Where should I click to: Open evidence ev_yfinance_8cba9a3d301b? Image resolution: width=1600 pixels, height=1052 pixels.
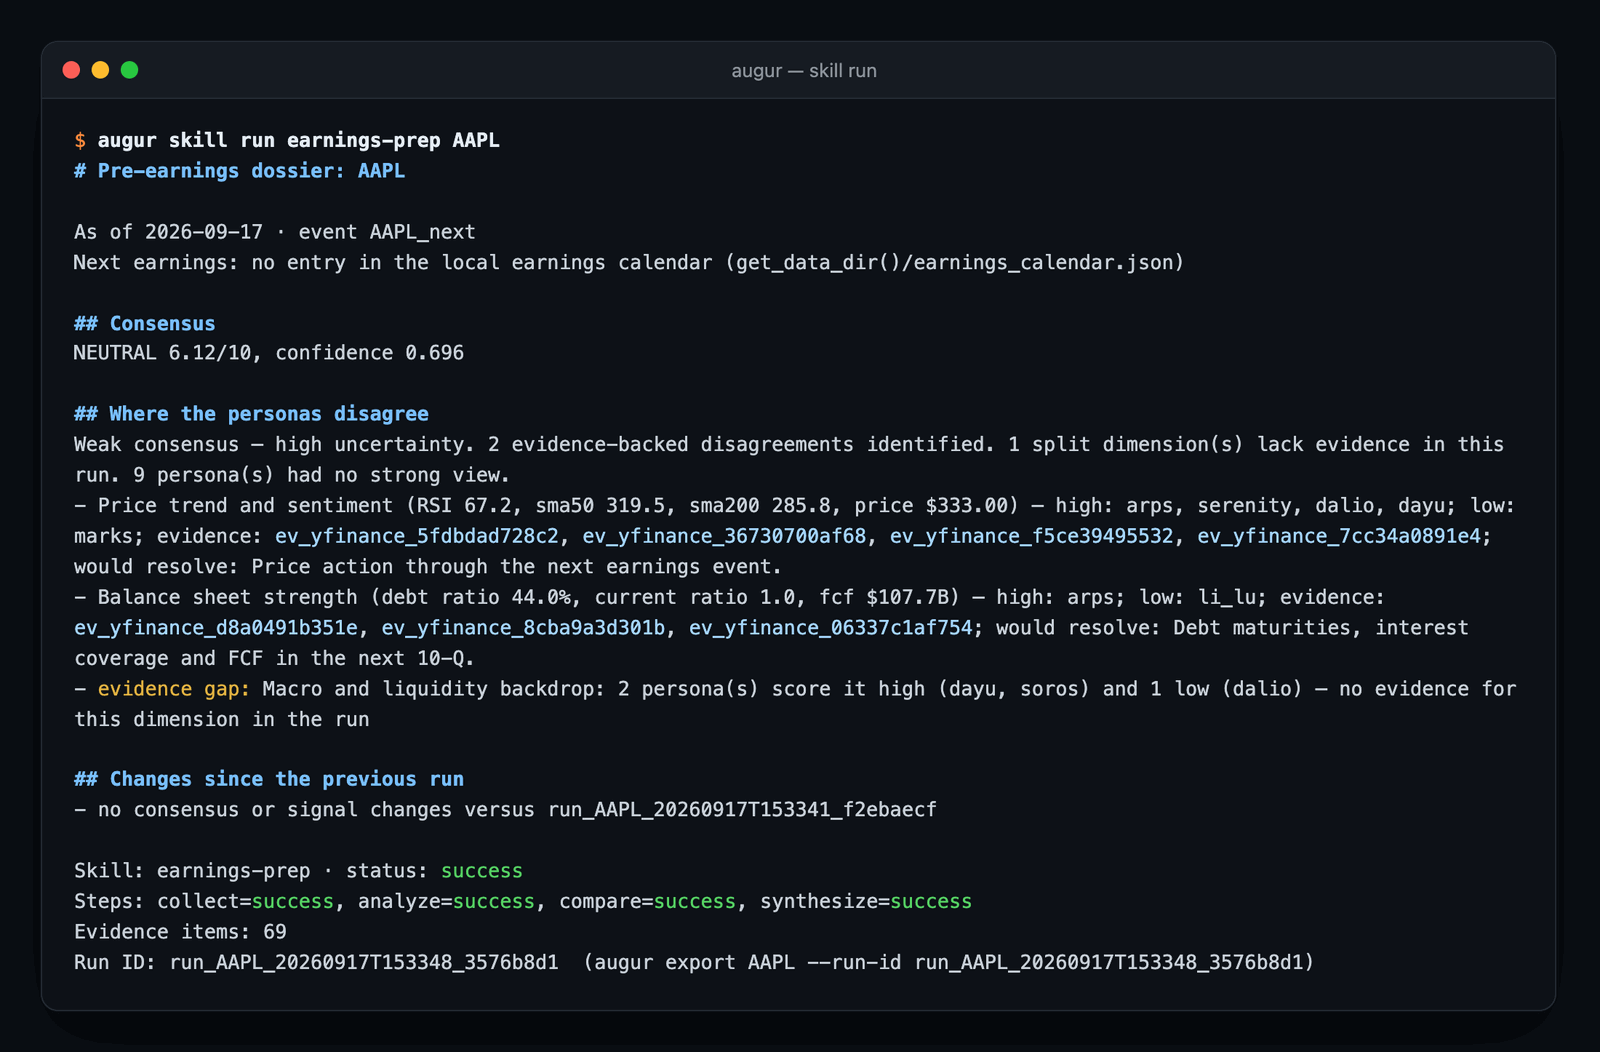point(523,628)
